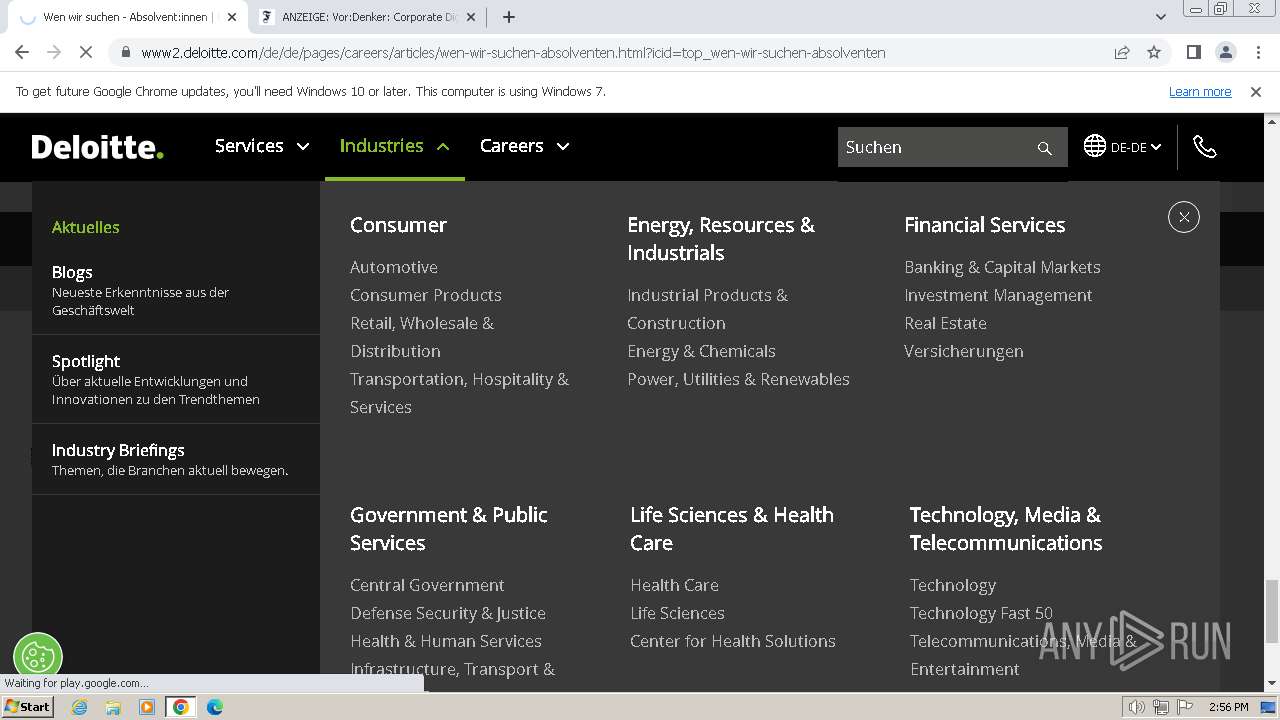Open Government & Public Services heading

point(449,529)
